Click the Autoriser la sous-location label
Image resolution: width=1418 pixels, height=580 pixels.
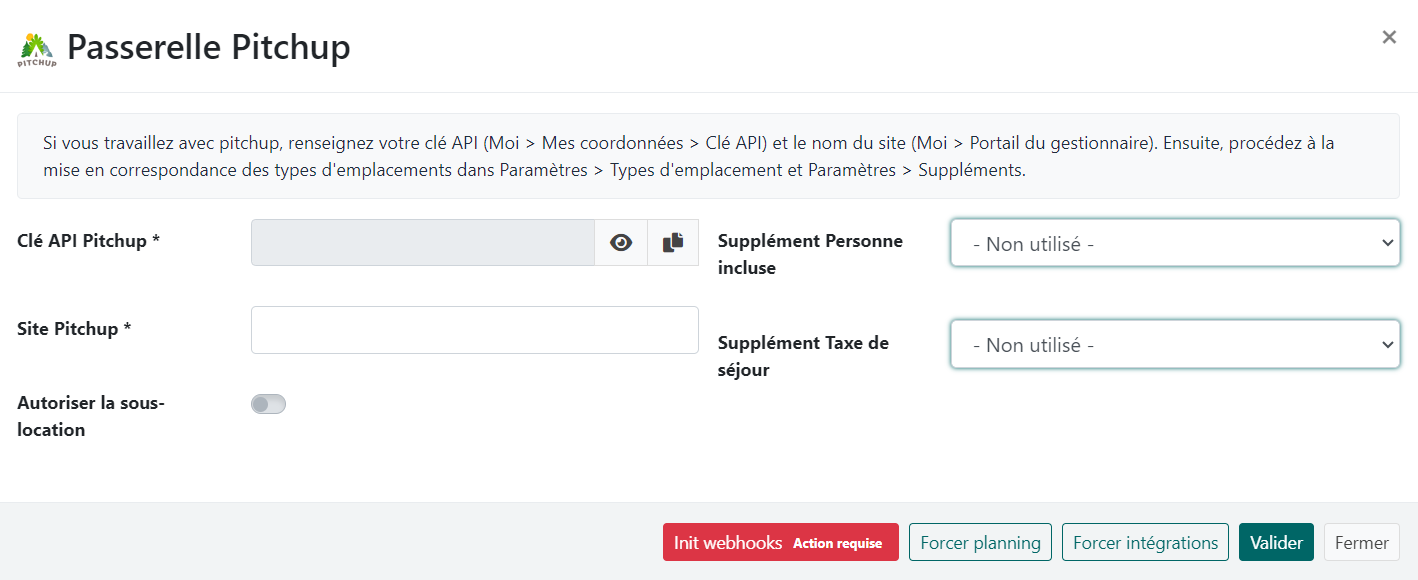tap(90, 416)
